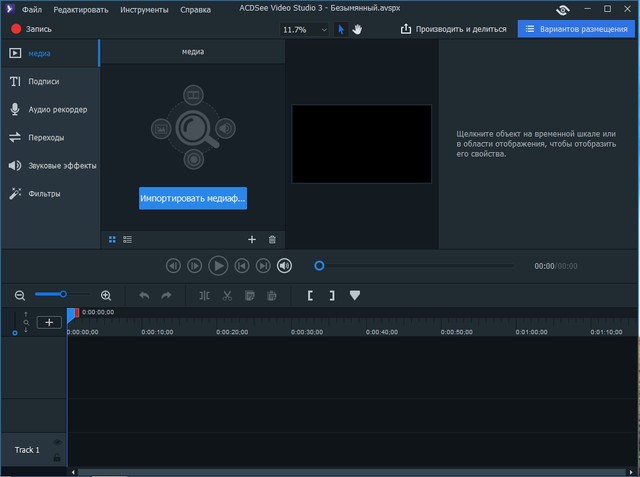Open the Инструменты menu
640x477 pixels.
pyautogui.click(x=144, y=9)
